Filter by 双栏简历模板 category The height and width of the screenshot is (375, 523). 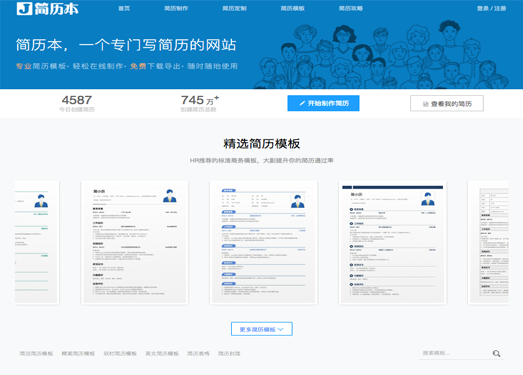(120, 353)
